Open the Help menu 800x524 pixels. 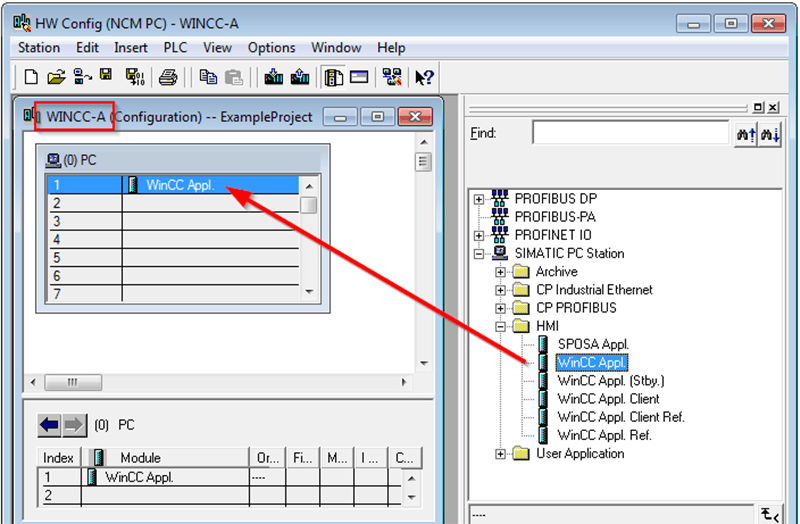pyautogui.click(x=391, y=47)
